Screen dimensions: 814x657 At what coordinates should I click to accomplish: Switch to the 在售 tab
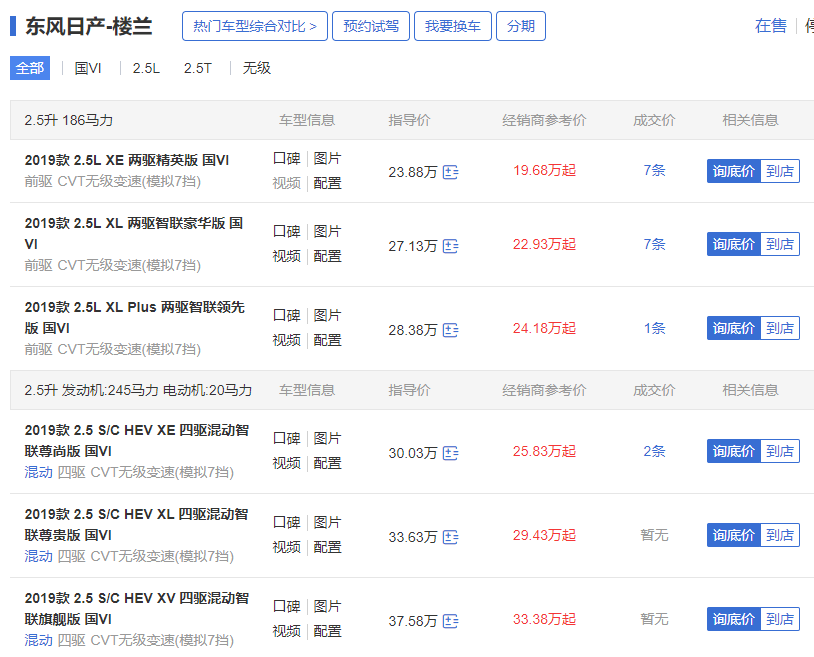tap(771, 26)
